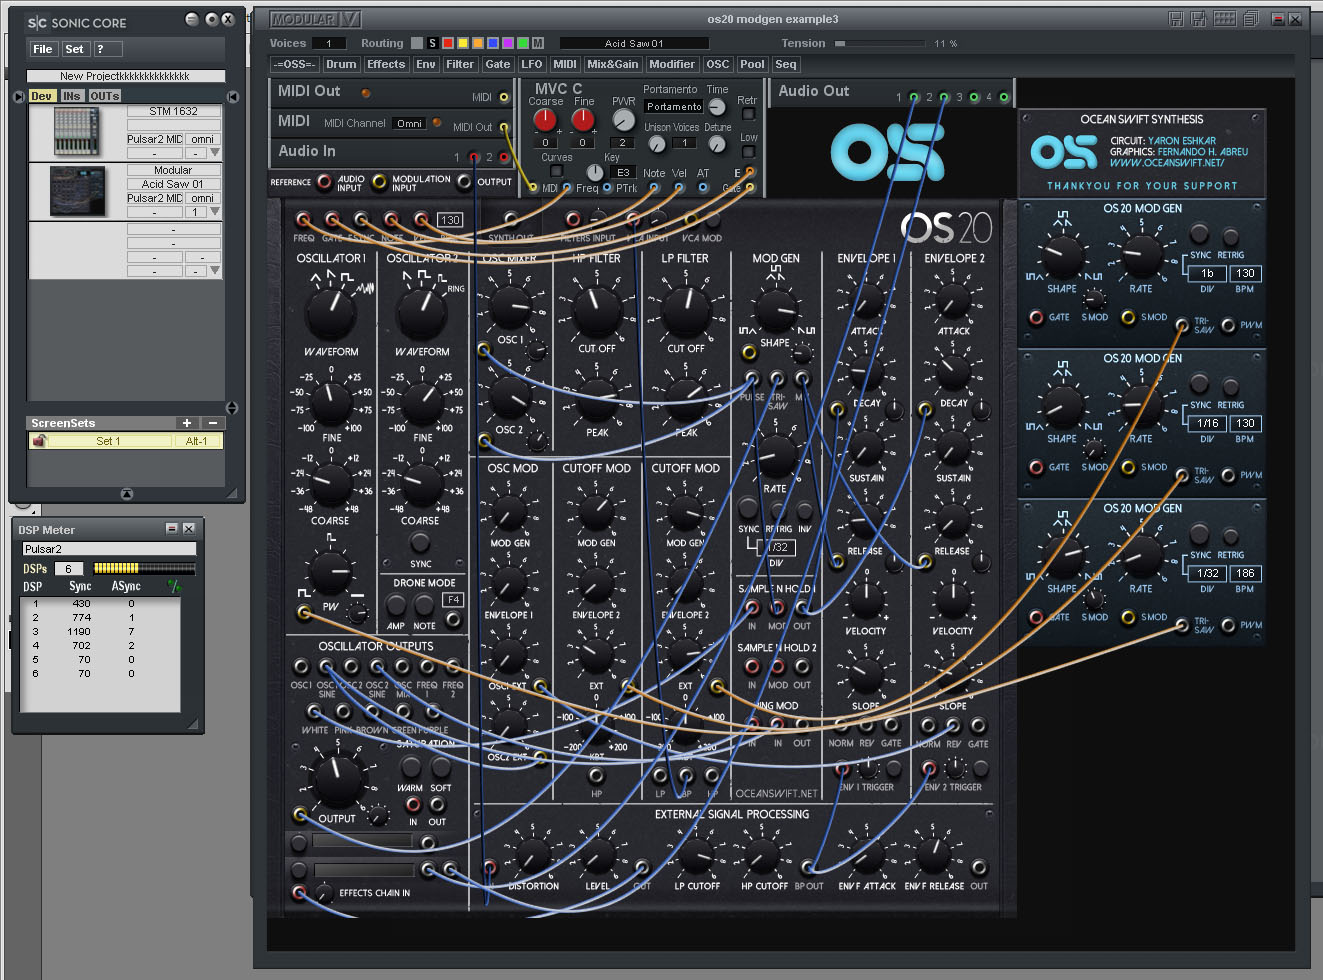Toggle the S routing button
1323x980 pixels.
coord(432,43)
